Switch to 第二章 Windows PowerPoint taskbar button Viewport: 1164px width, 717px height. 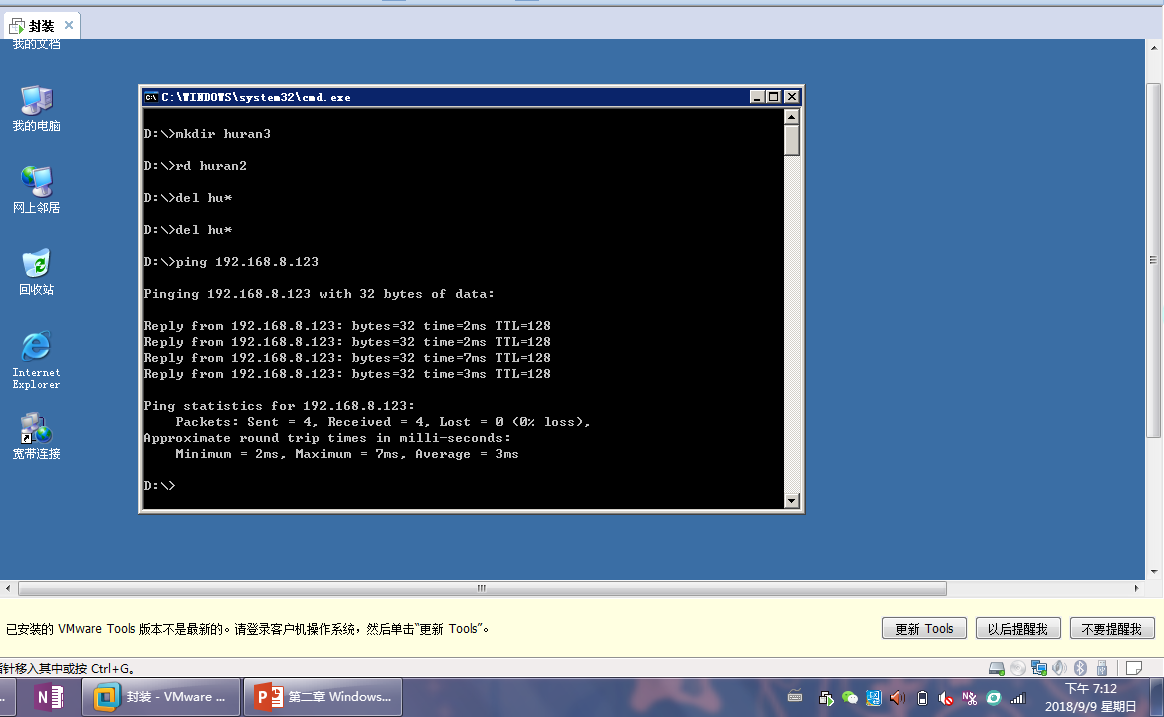pos(323,697)
